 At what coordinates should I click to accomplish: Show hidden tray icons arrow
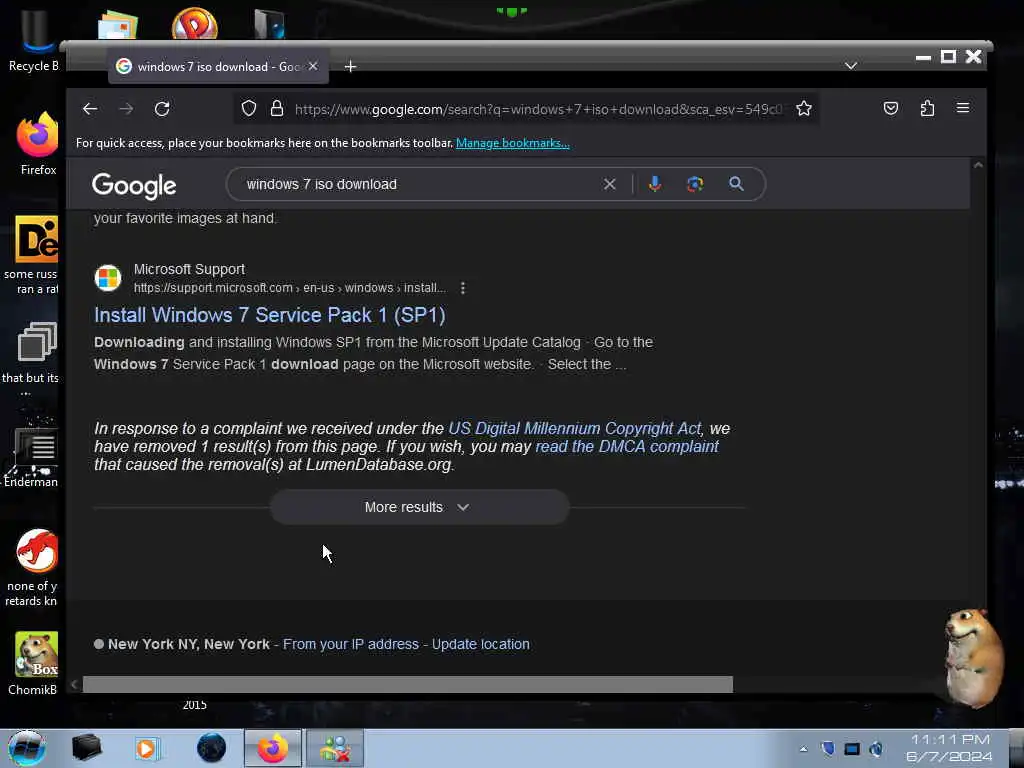803,749
